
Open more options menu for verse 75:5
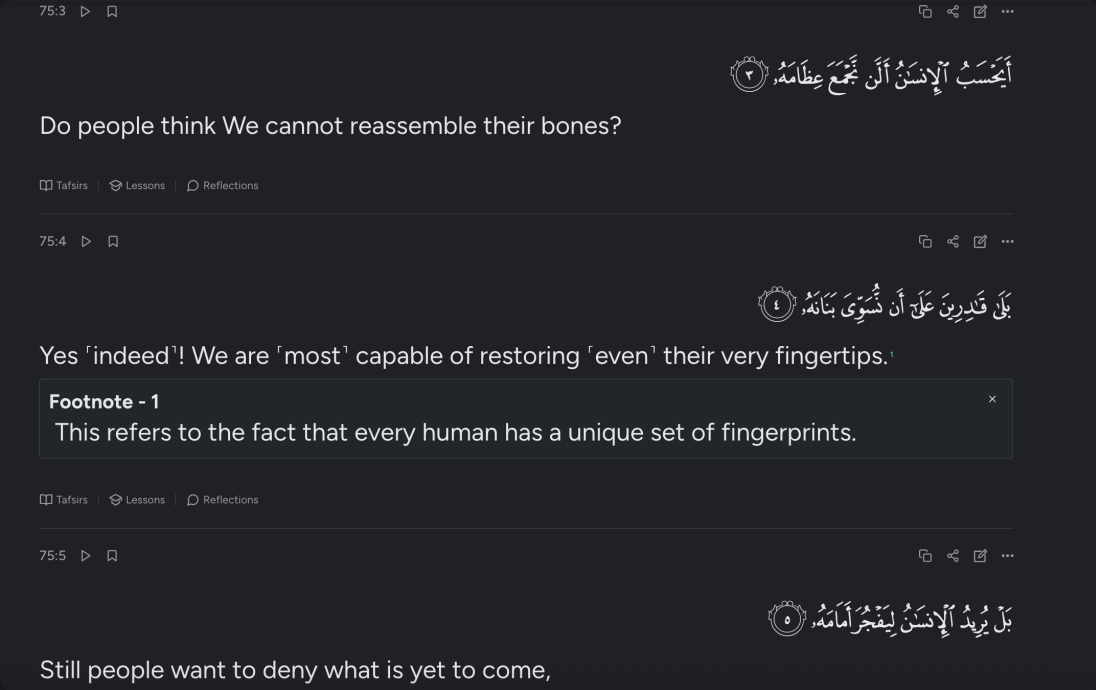click(1006, 556)
